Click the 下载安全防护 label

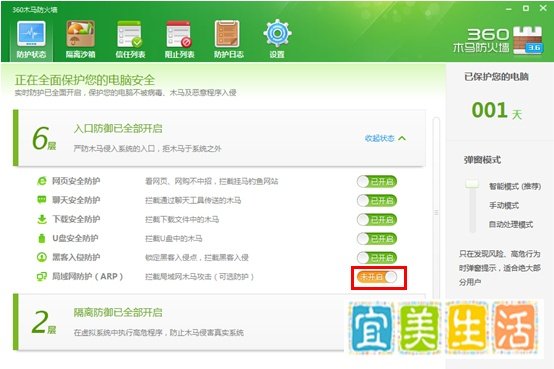pos(76,219)
